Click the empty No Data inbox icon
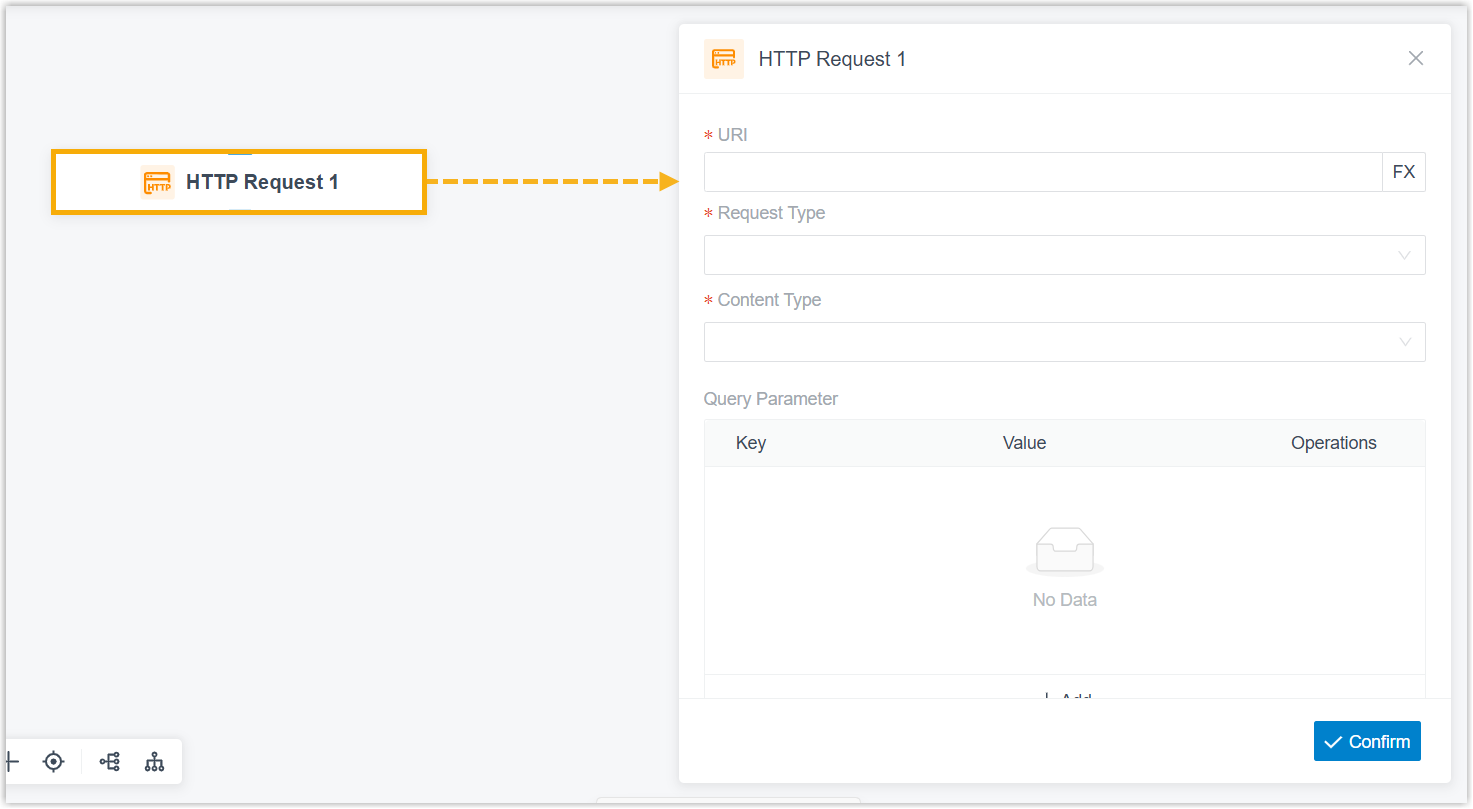The image size is (1473, 809). 1064,551
